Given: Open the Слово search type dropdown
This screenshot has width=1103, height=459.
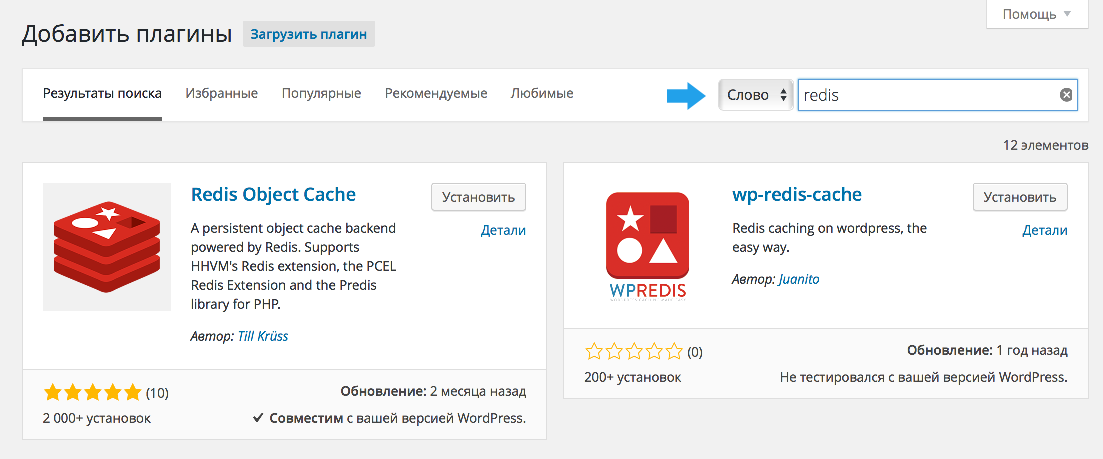Looking at the screenshot, I should click(x=756, y=95).
